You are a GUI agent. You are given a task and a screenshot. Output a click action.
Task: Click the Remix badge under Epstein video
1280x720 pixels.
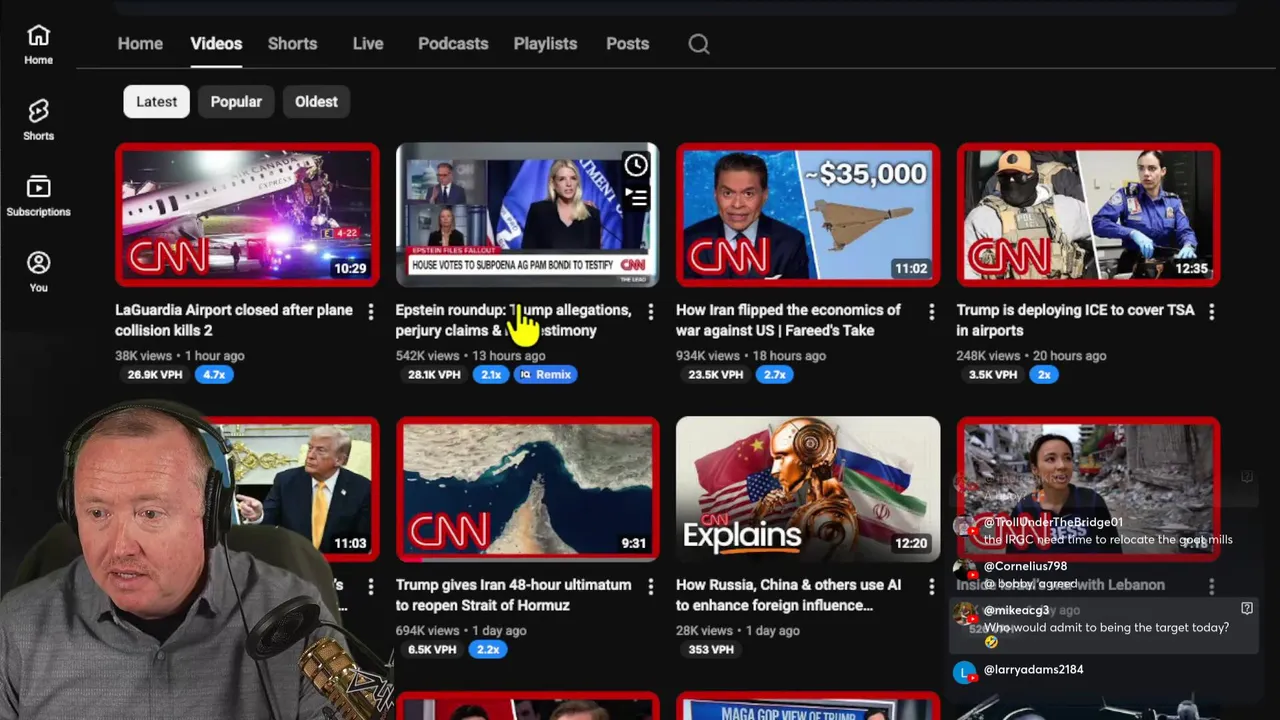pyautogui.click(x=546, y=374)
